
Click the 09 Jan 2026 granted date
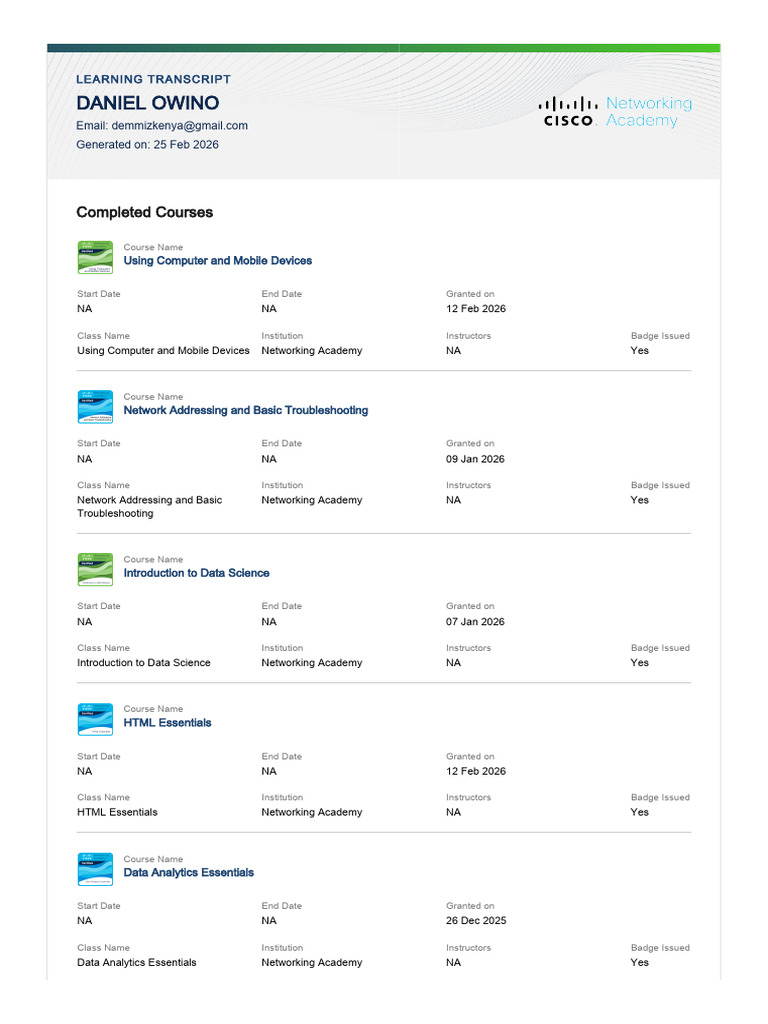coord(475,460)
